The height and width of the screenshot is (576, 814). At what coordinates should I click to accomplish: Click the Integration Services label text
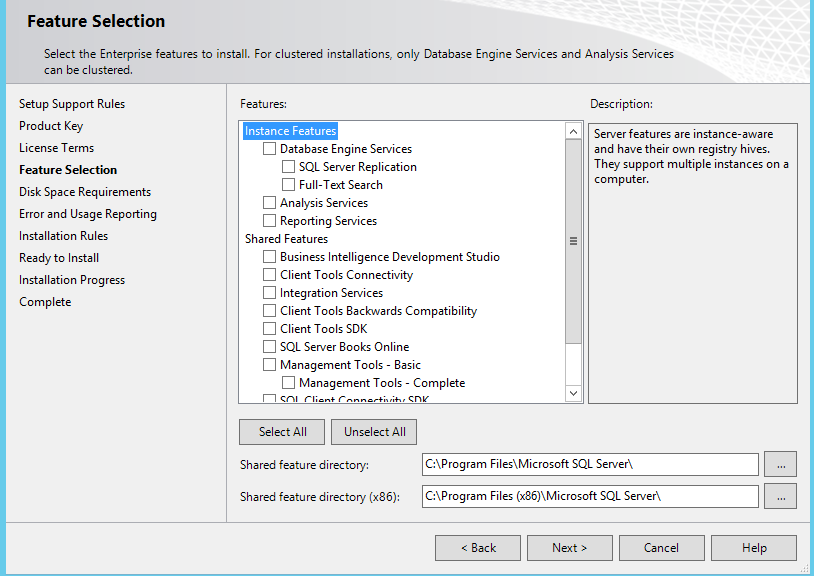331,293
